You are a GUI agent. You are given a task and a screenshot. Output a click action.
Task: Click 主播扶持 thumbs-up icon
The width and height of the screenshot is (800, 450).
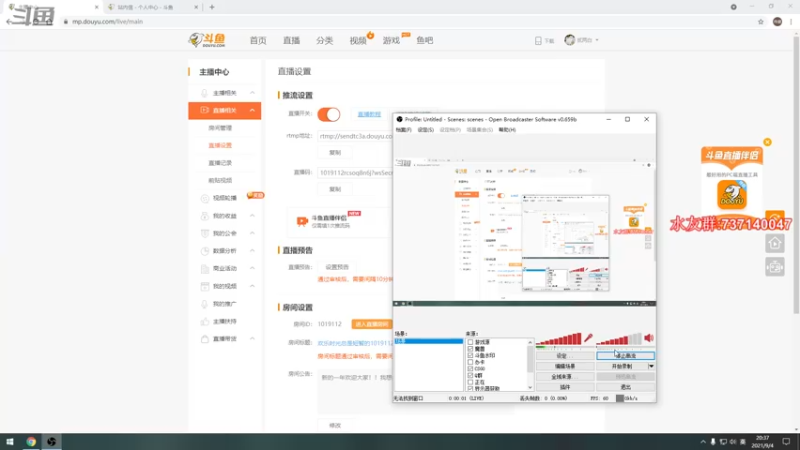205,321
